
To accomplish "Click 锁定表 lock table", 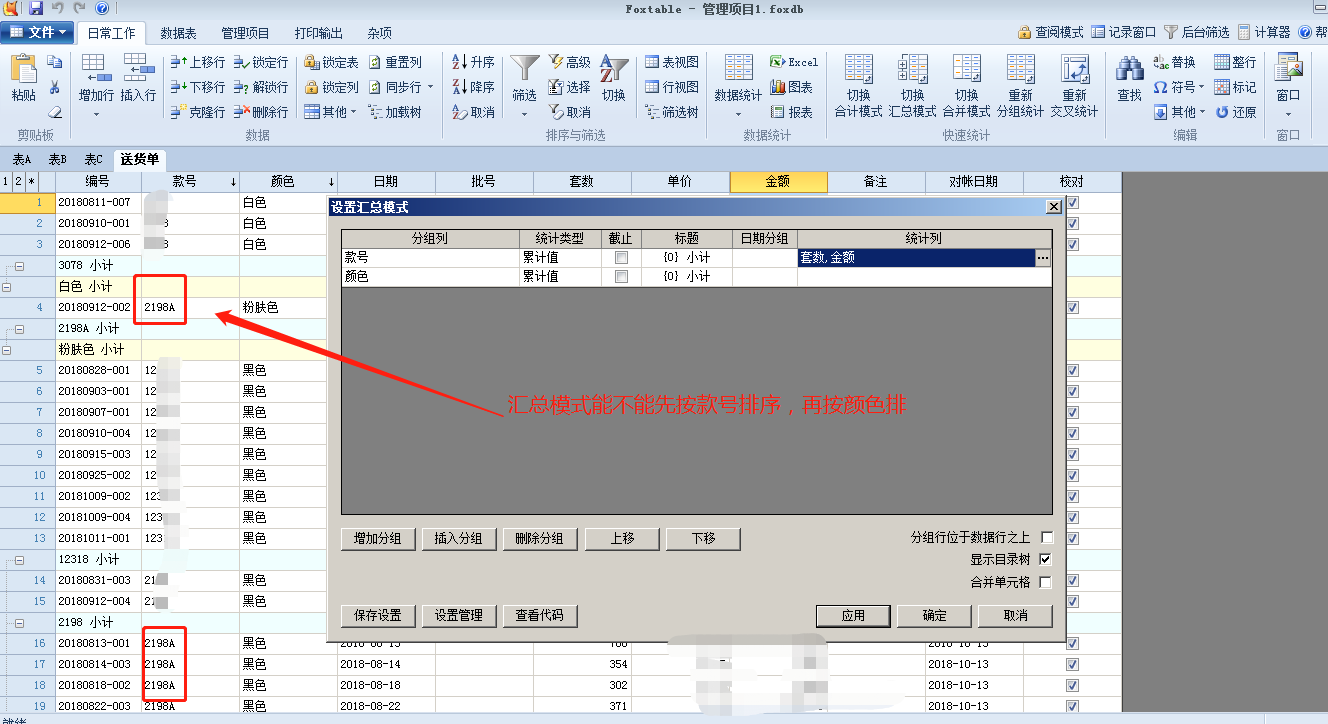I will click(x=331, y=62).
